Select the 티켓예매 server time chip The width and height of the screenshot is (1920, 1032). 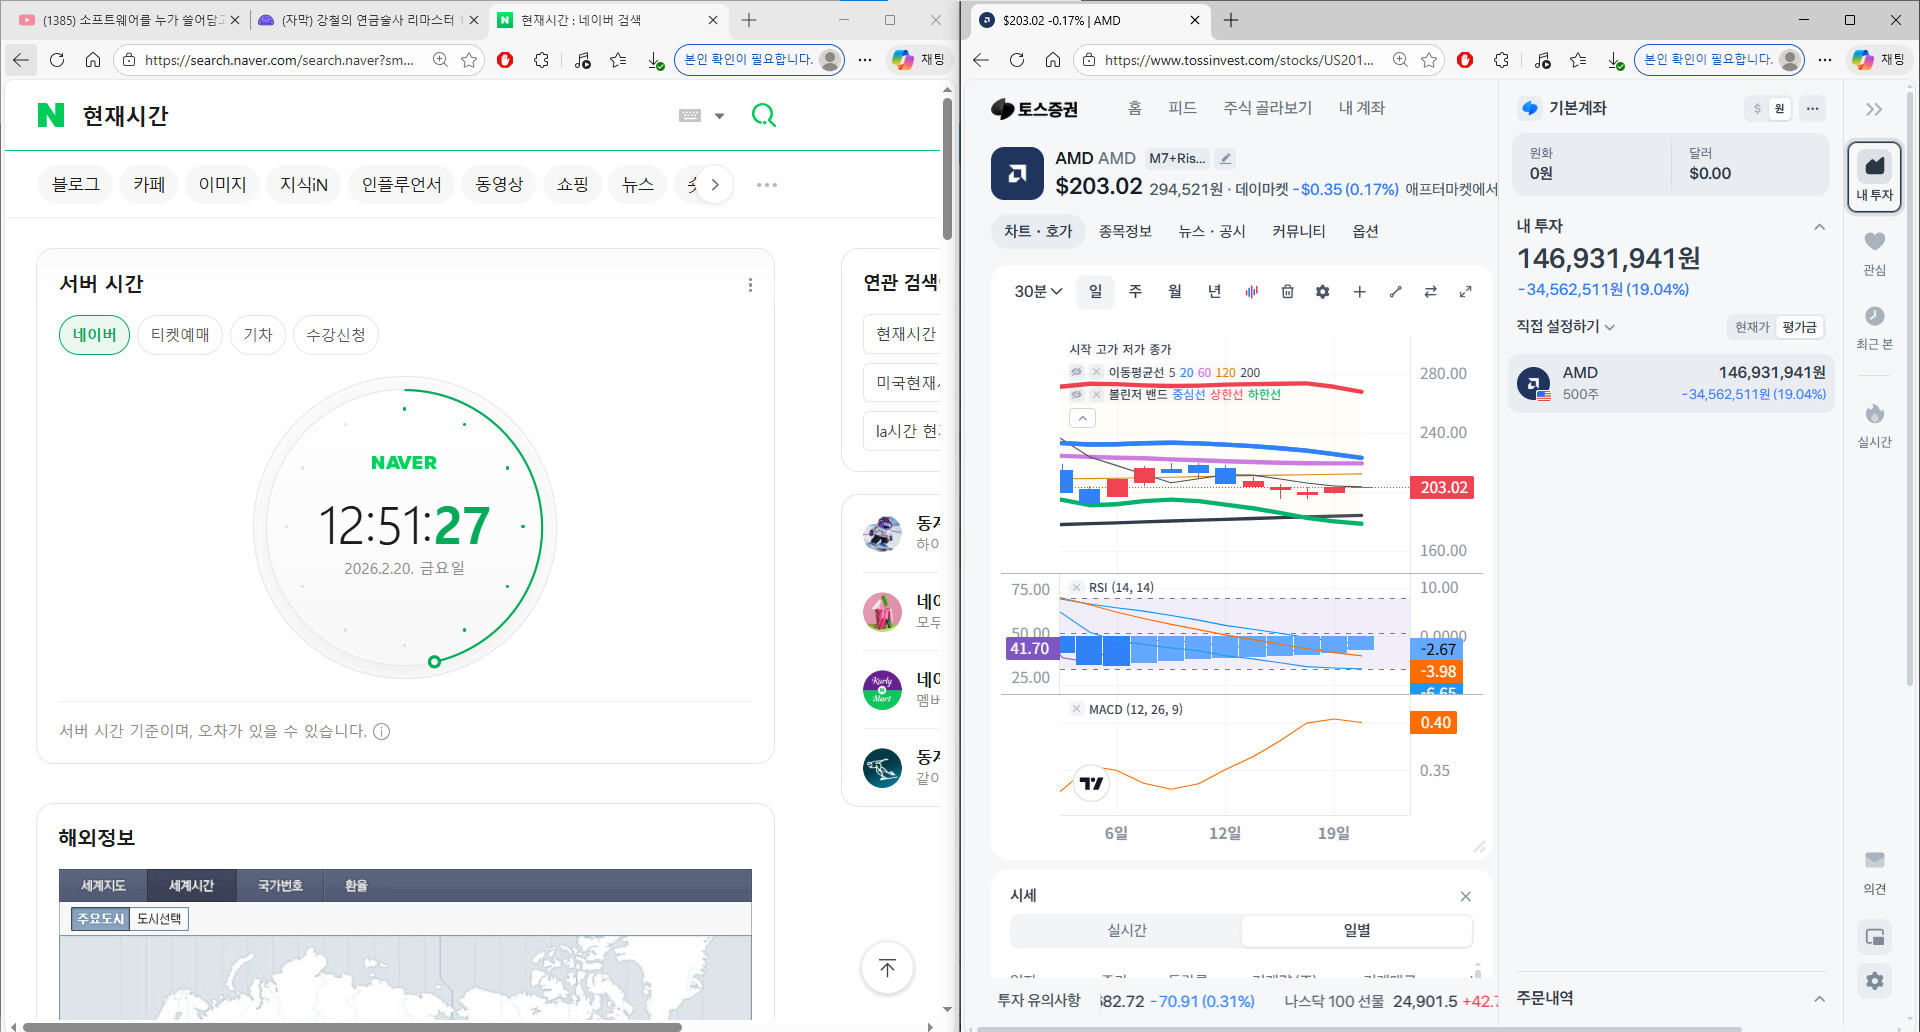coord(180,335)
